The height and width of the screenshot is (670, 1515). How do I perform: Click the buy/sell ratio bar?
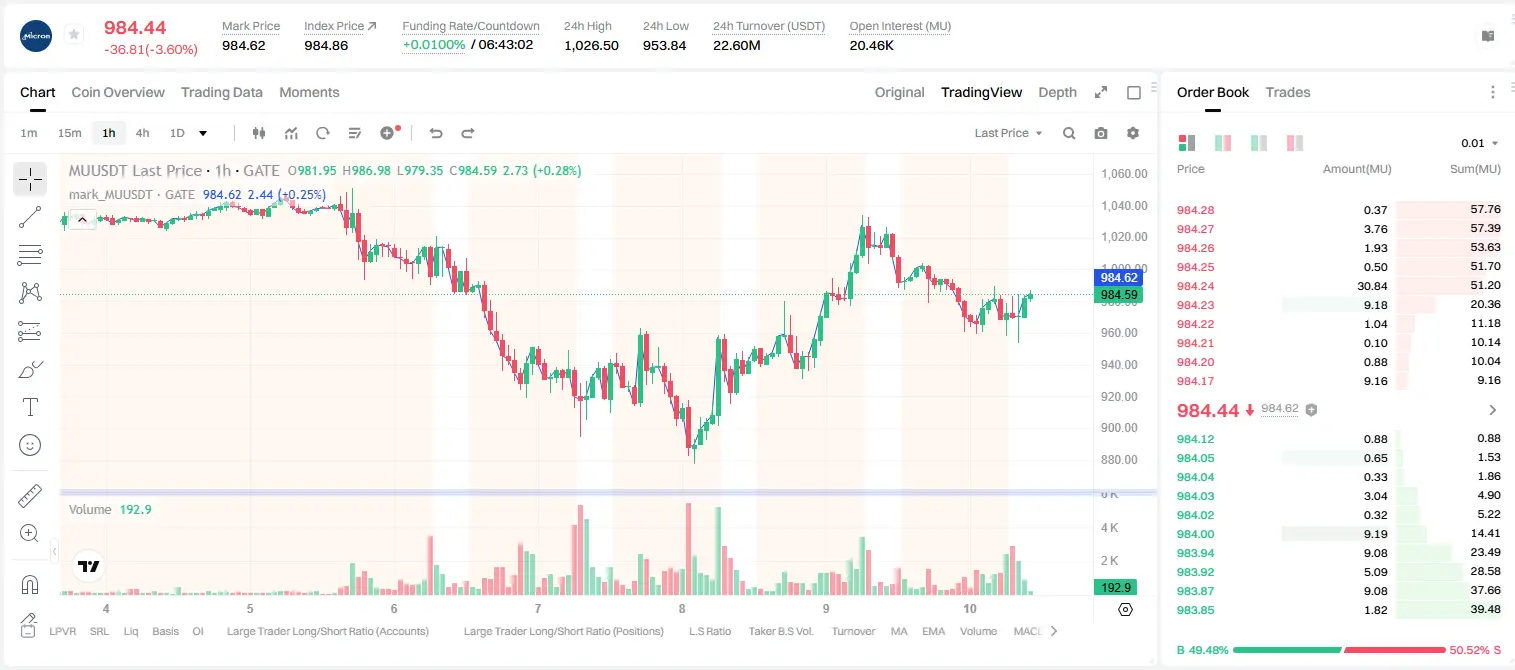coord(1340,650)
